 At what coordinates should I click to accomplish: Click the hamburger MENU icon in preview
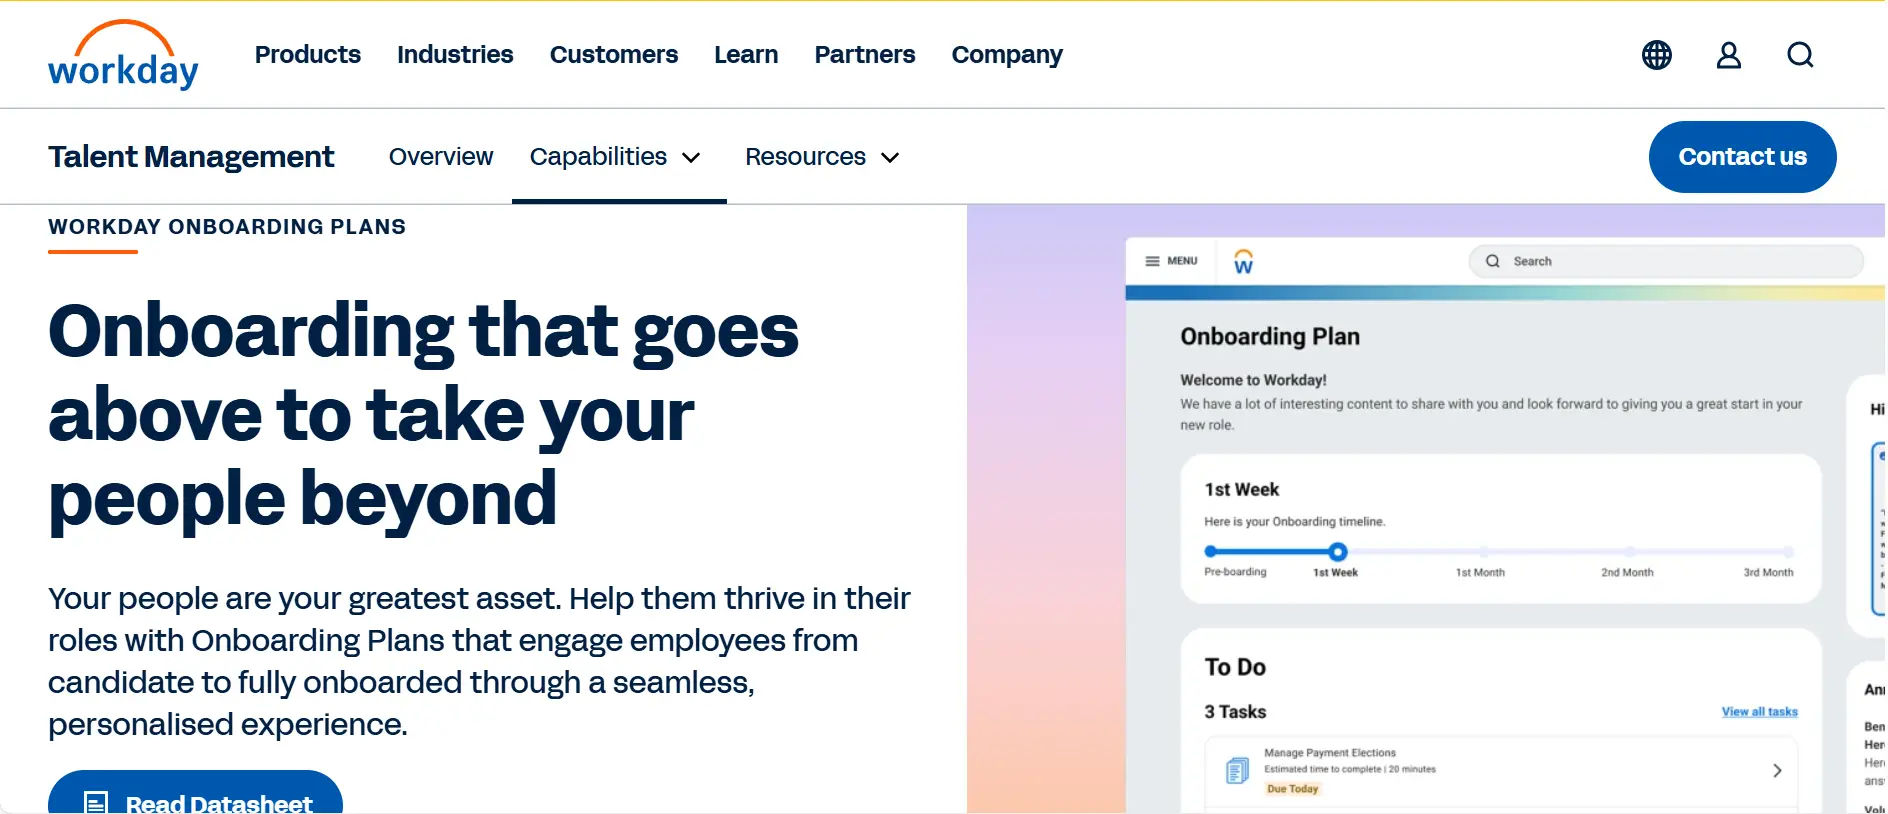click(x=1153, y=261)
